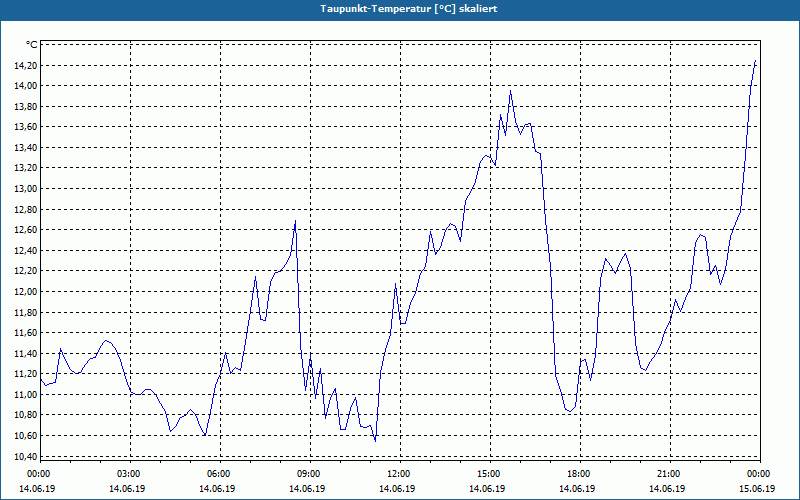
Task: Click the 12,00 y-axis value
Action: coord(27,292)
